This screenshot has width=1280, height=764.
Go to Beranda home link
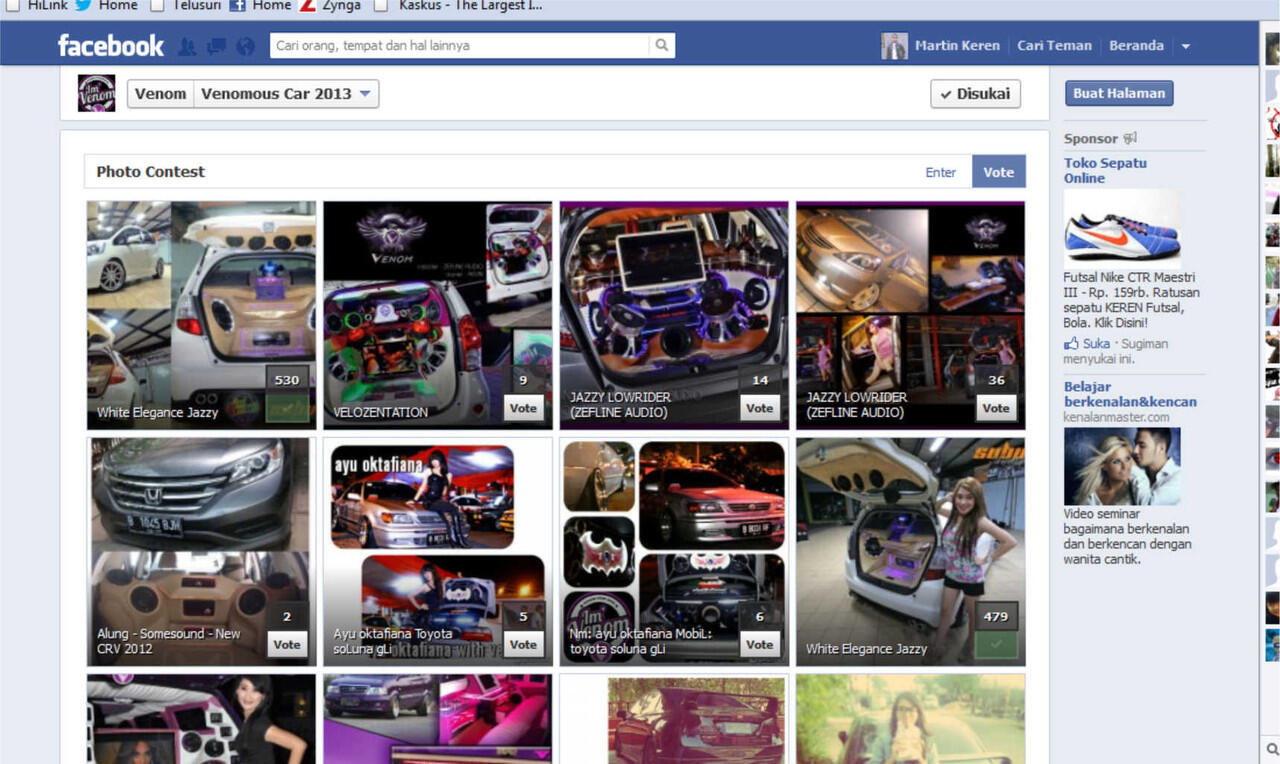pyautogui.click(x=1136, y=46)
